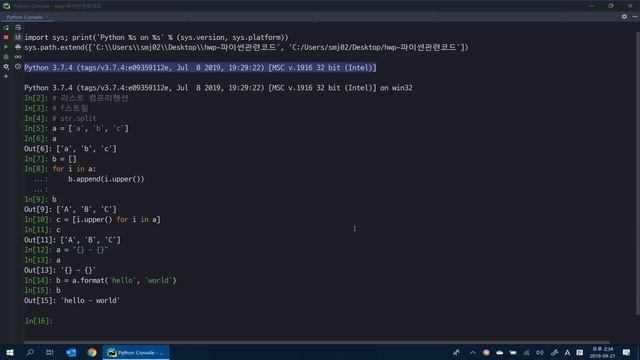Add a new console with the plus icon
Image resolution: width=640 pixels, height=360 pixels.
coord(6,76)
